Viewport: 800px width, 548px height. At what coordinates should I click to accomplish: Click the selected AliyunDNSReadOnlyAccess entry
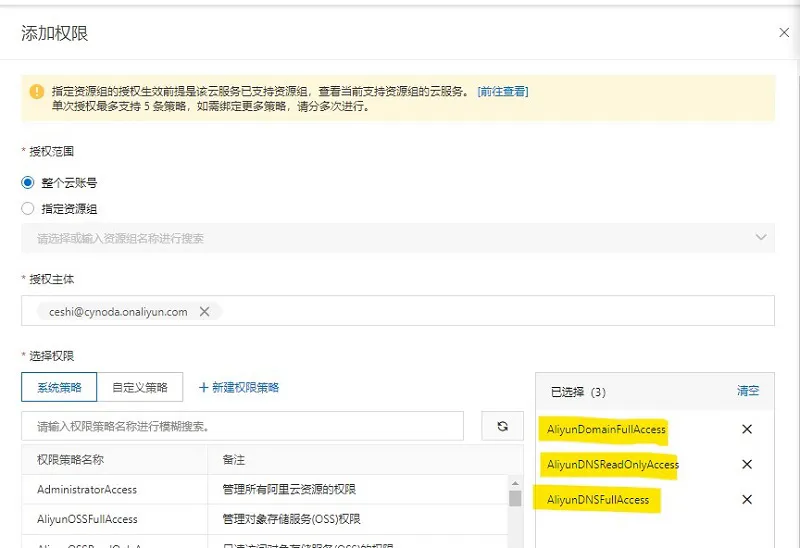click(x=613, y=464)
